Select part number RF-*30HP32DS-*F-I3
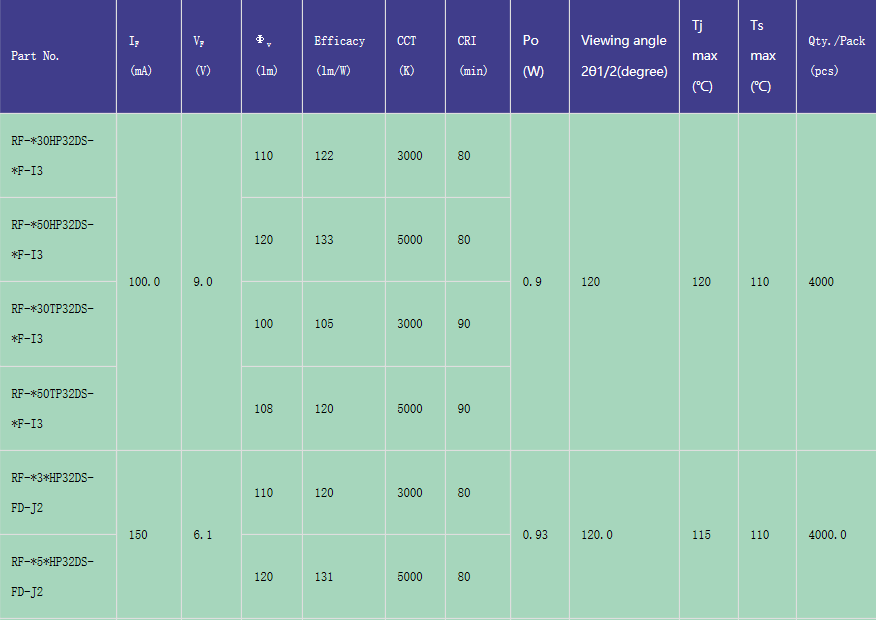 53,156
